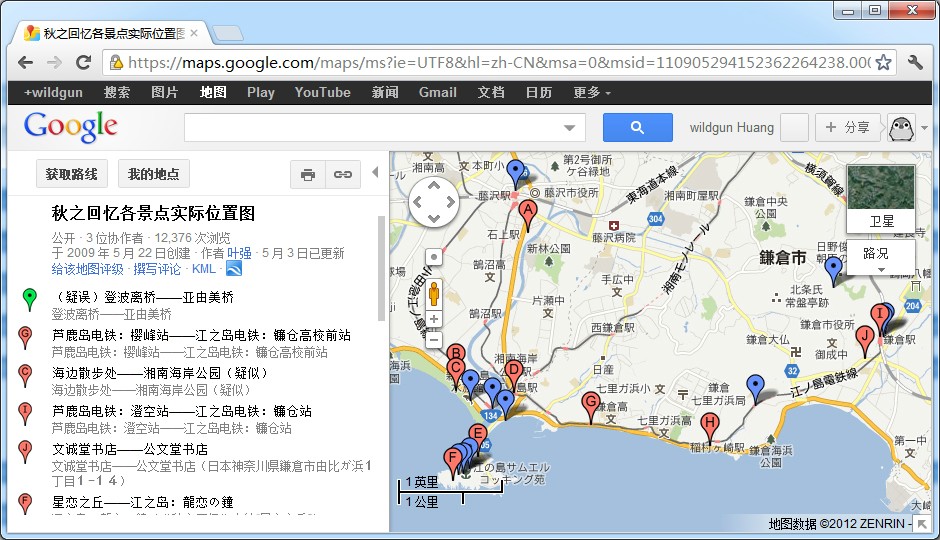Open Play in the Google bar
The image size is (940, 540).
pyautogui.click(x=261, y=92)
